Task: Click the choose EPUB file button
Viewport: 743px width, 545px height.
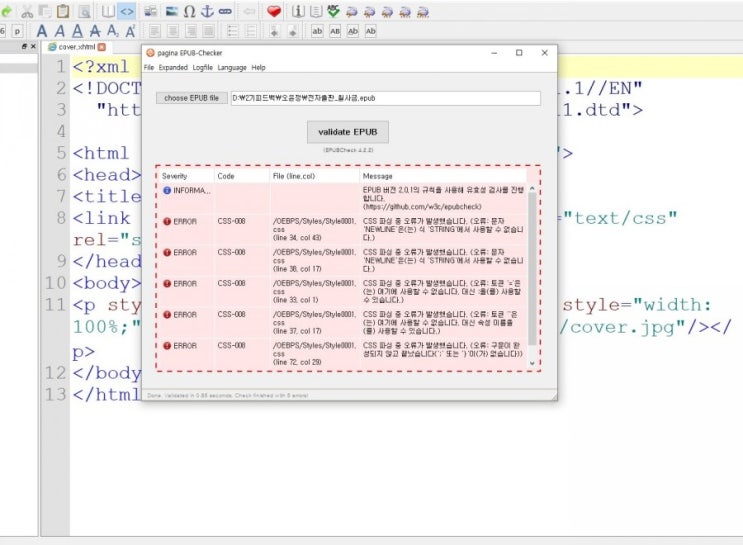Action: click(191, 98)
